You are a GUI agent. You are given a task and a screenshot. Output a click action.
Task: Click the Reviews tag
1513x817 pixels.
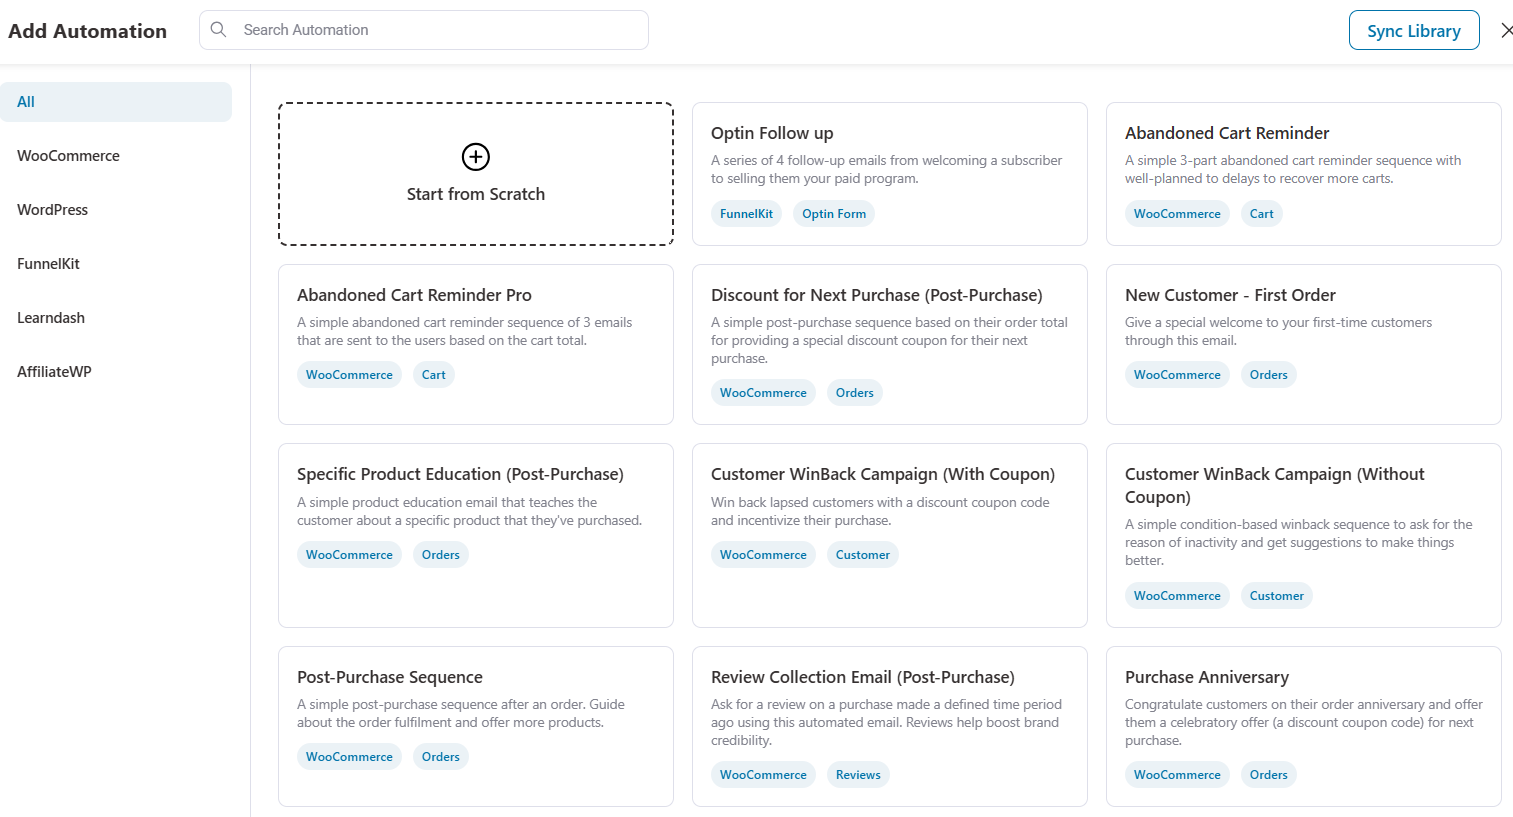[858, 775]
